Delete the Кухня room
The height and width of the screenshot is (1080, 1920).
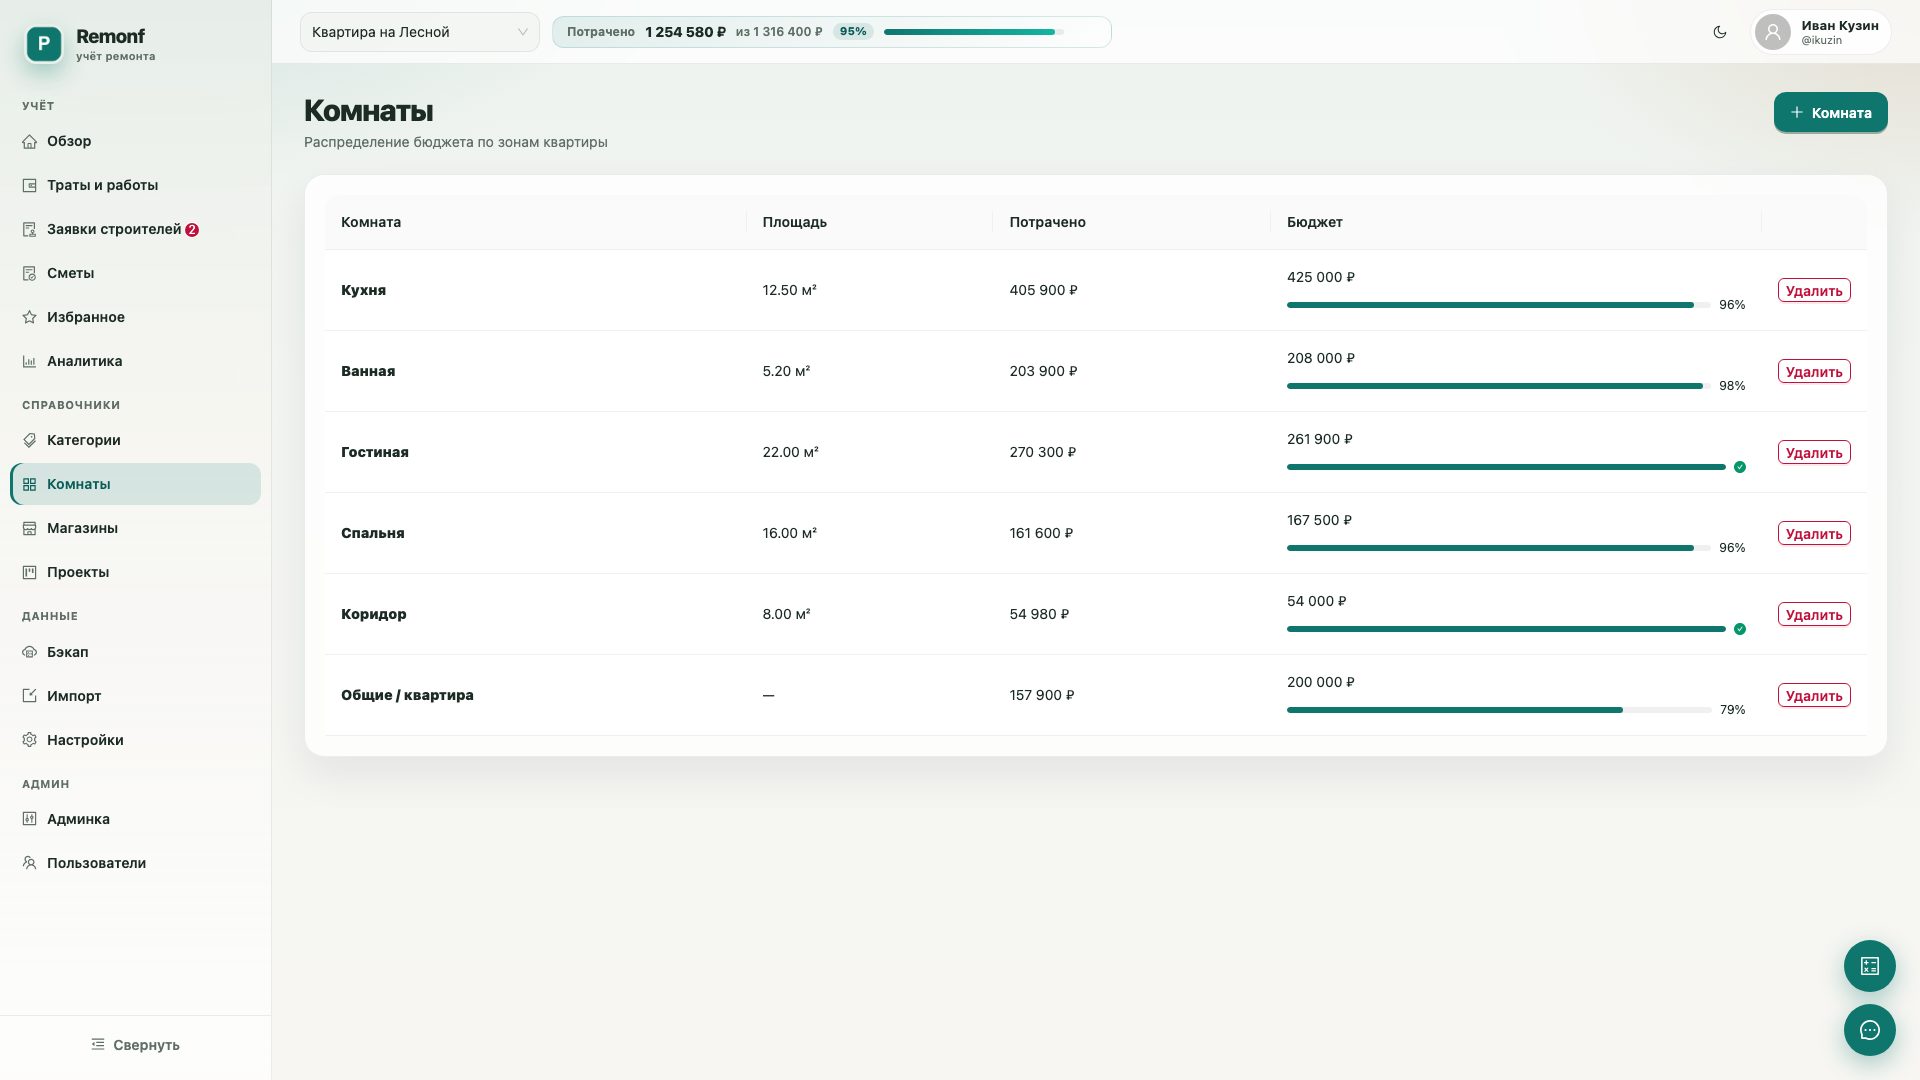pos(1814,290)
